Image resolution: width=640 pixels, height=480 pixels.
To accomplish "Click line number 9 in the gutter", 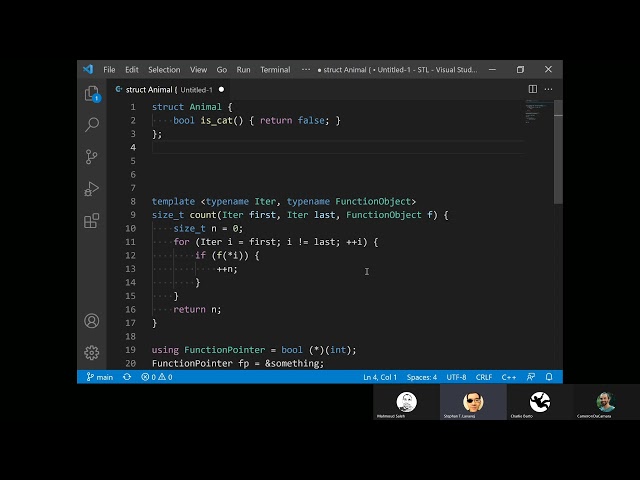I will pyautogui.click(x=133, y=215).
